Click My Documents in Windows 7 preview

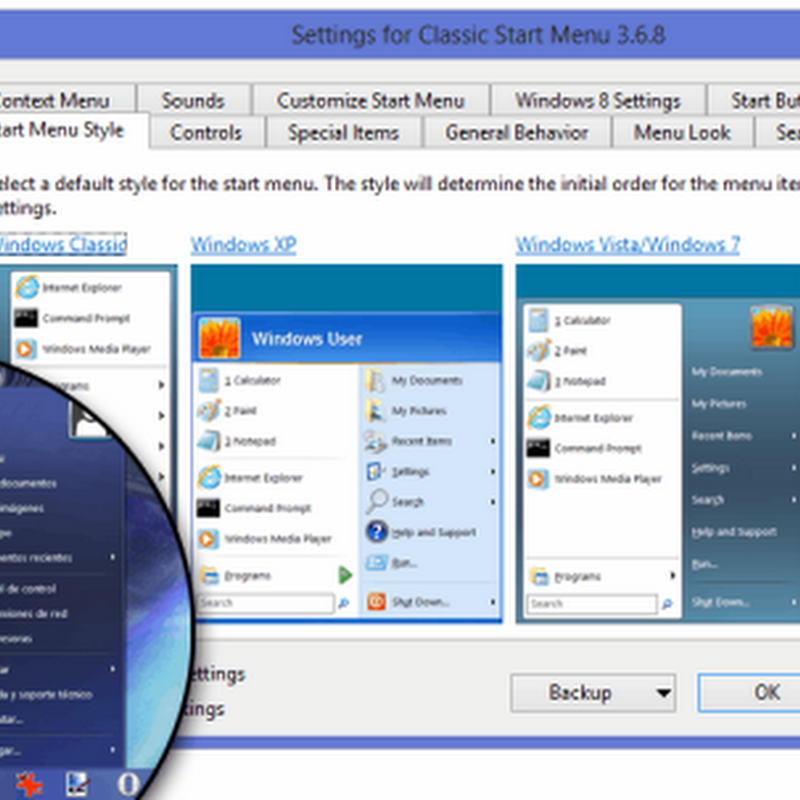[727, 372]
